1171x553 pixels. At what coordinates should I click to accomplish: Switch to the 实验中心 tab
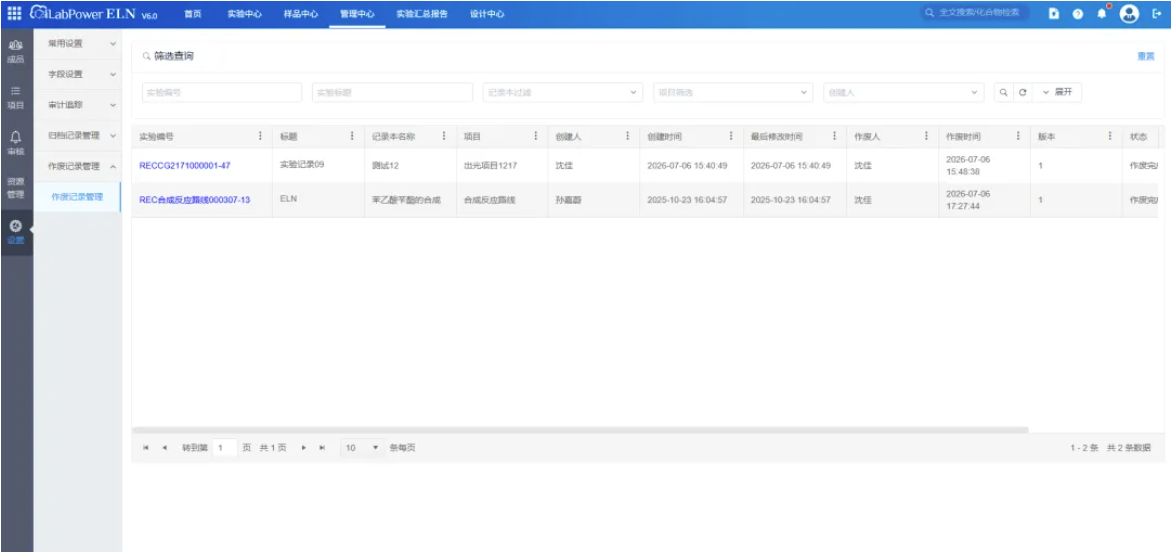[244, 14]
